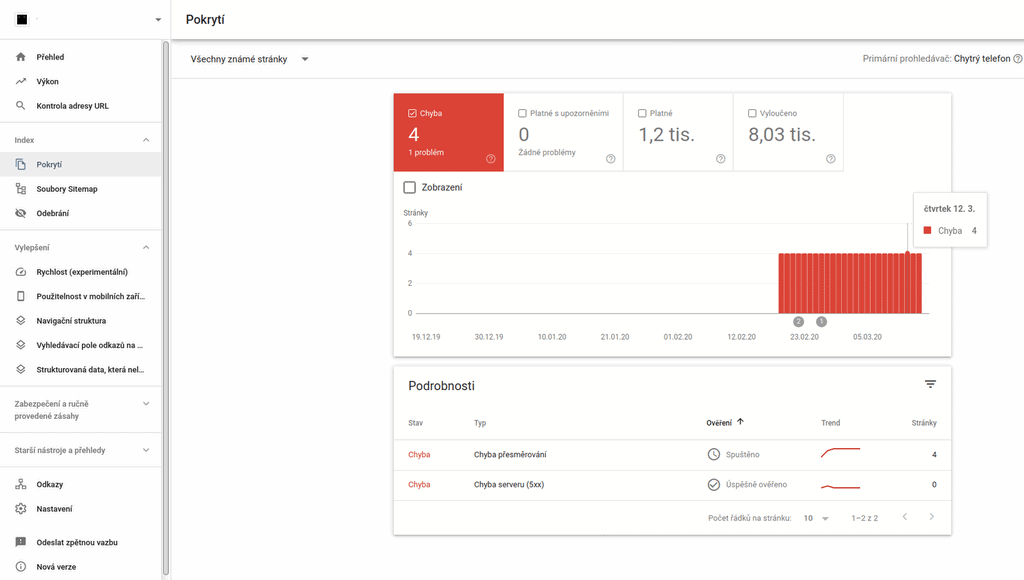Click the clock icon beside Spuštěno
Viewport: 1024px width, 580px height.
[x=714, y=454]
